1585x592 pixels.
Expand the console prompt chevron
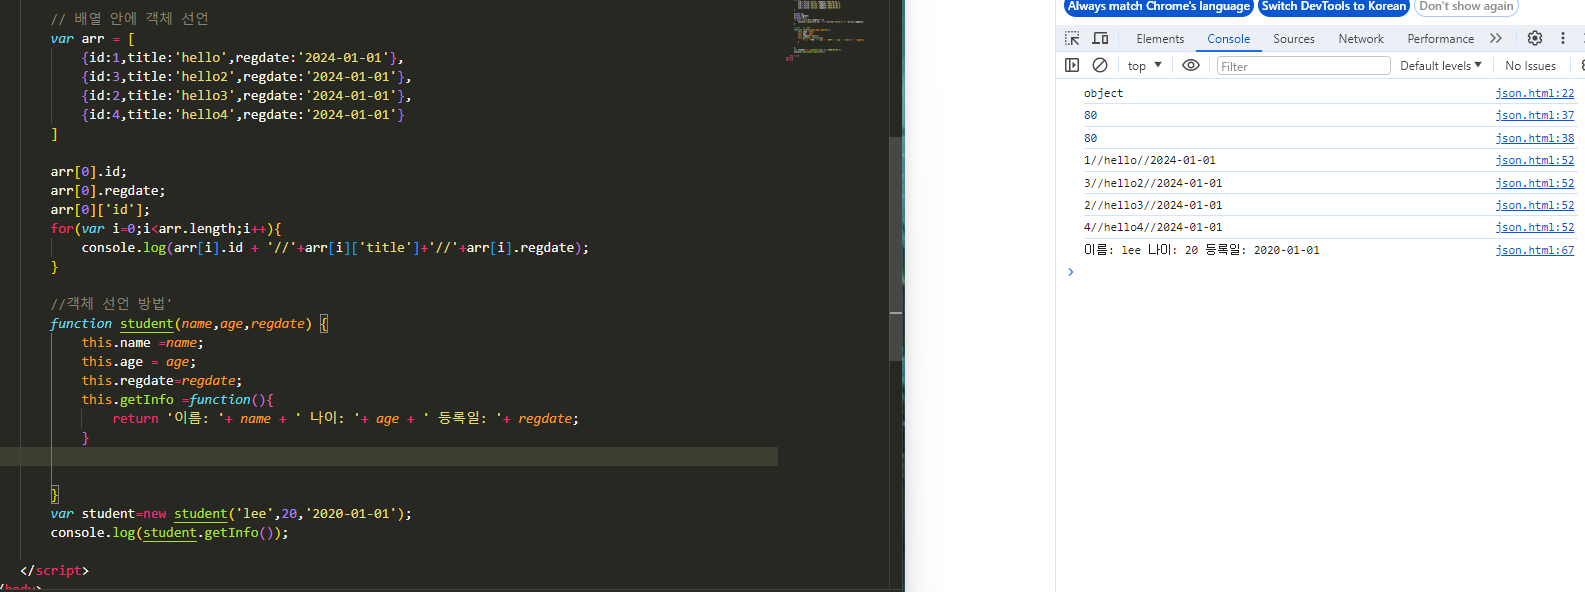pos(1070,272)
